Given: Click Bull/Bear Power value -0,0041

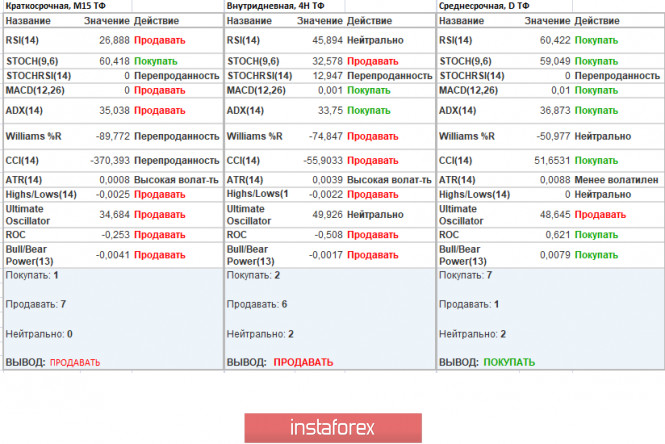Looking at the screenshot, I should [x=113, y=255].
